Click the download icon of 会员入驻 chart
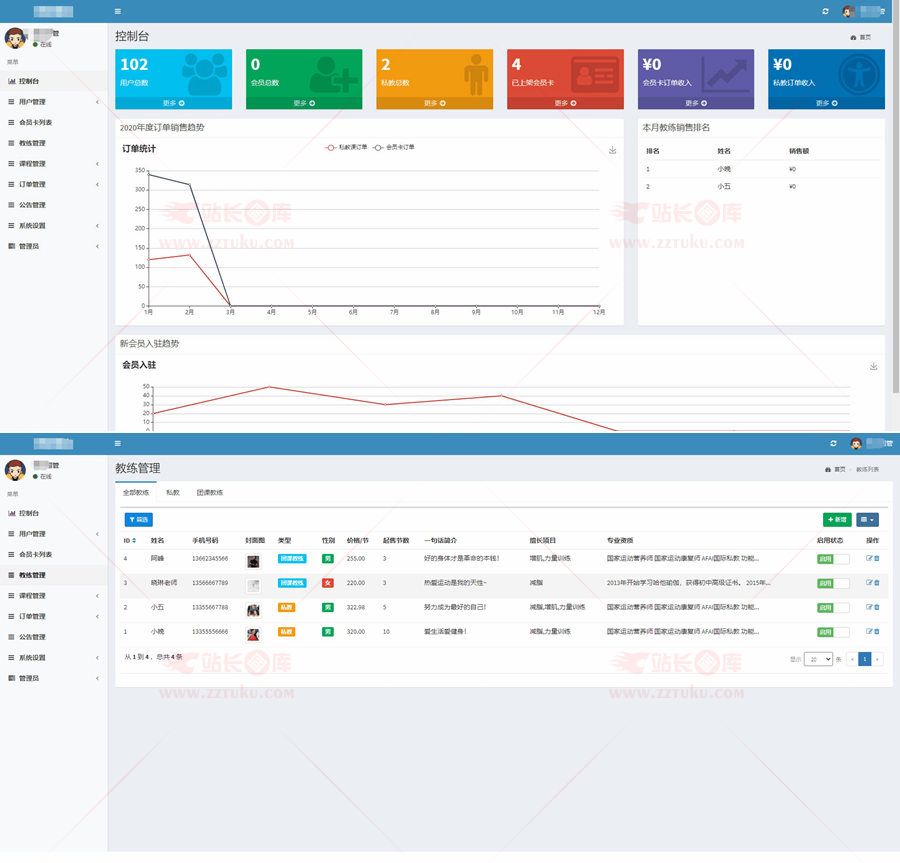Image resolution: width=900 pixels, height=863 pixels. point(873,367)
